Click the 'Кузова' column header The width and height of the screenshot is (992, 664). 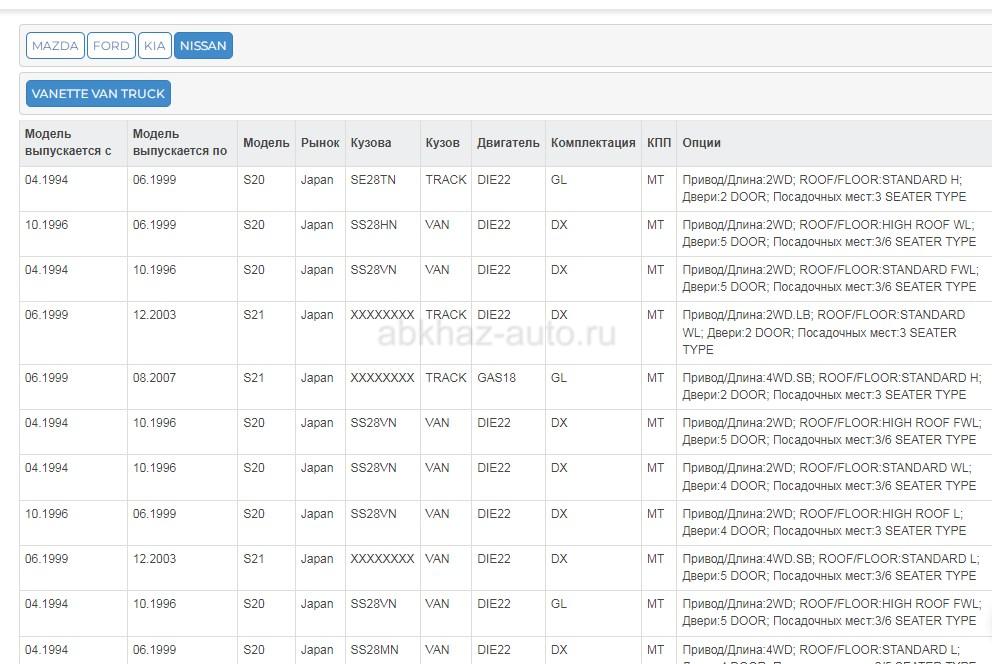tap(371, 143)
